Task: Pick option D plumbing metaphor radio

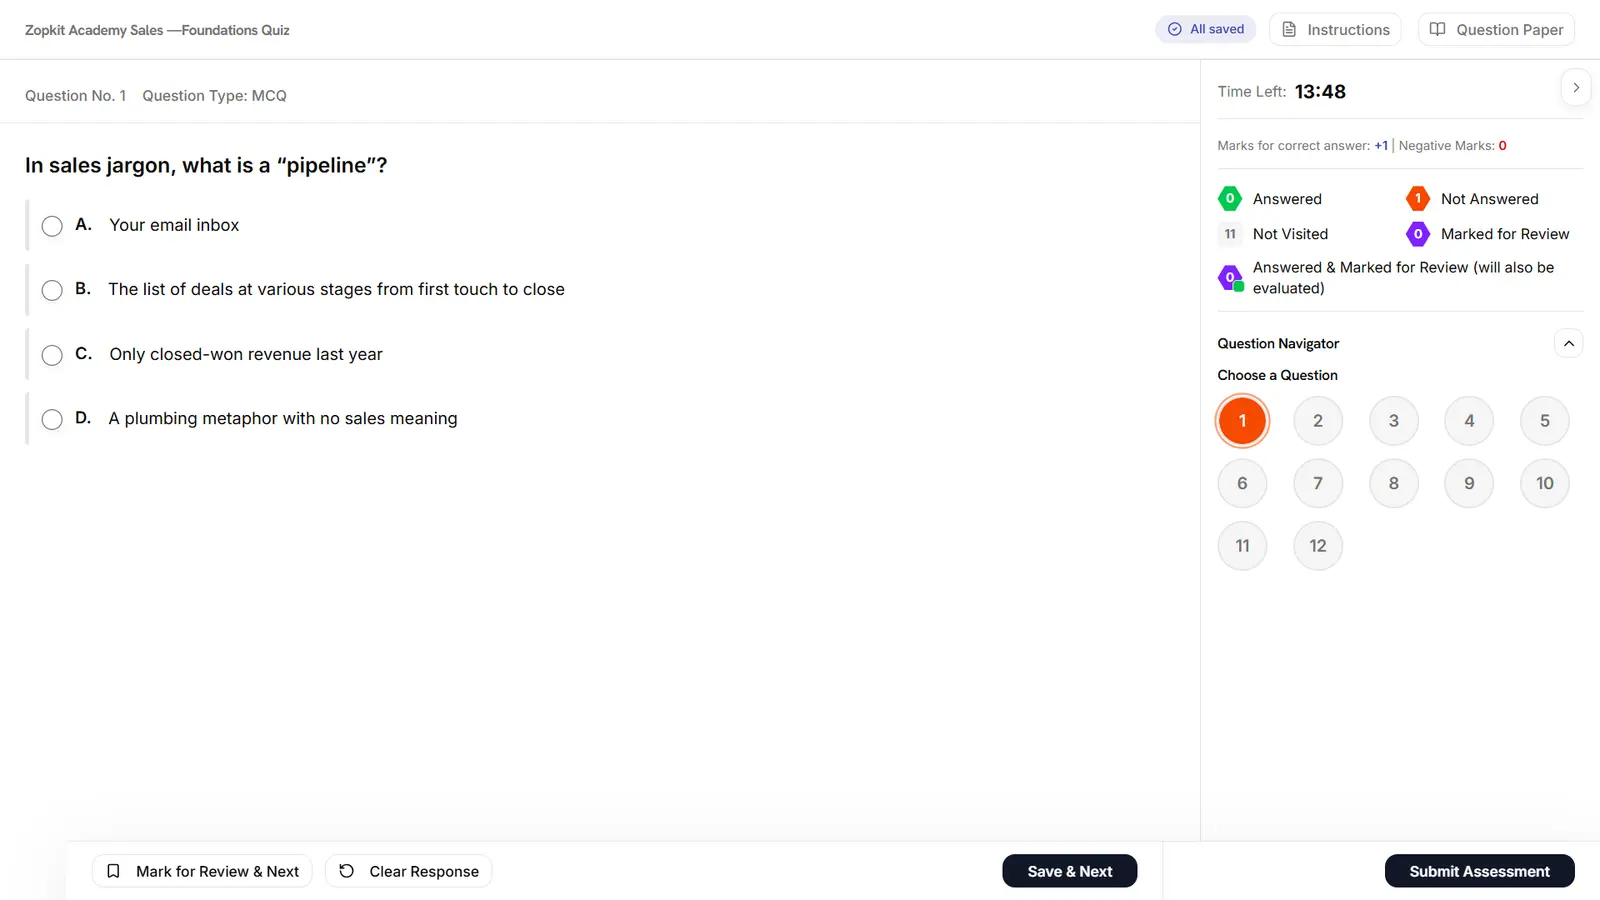Action: point(52,419)
